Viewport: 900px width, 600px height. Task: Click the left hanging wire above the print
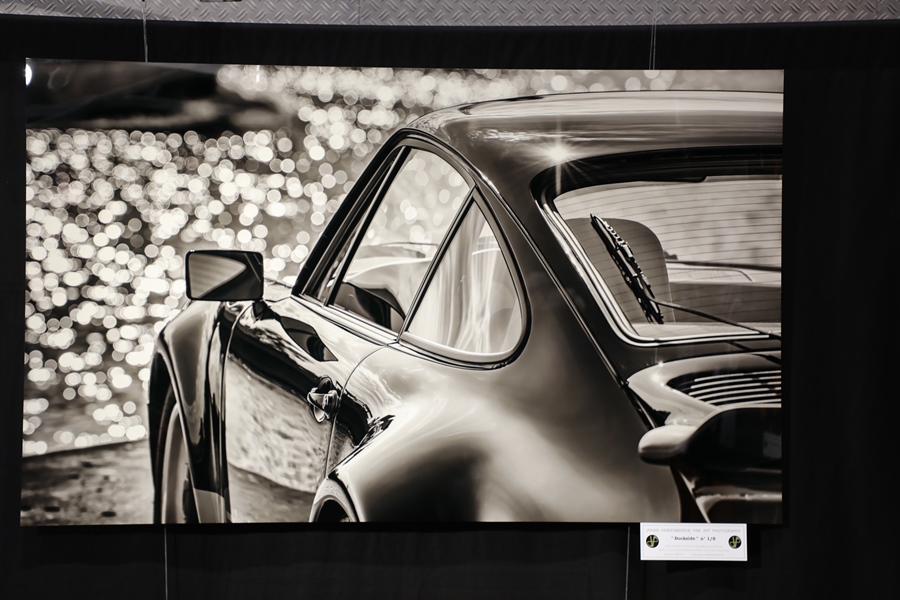[x=145, y=30]
